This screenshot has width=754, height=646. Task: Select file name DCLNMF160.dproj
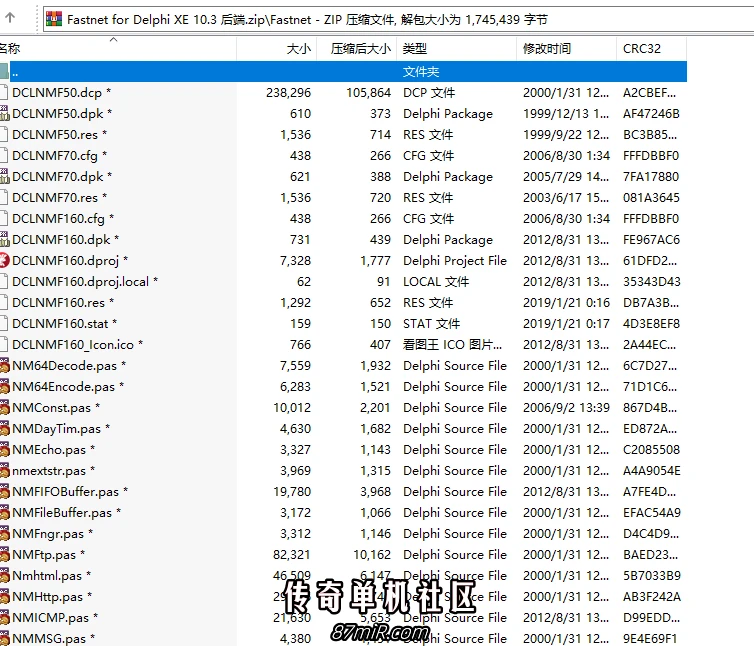coord(70,261)
